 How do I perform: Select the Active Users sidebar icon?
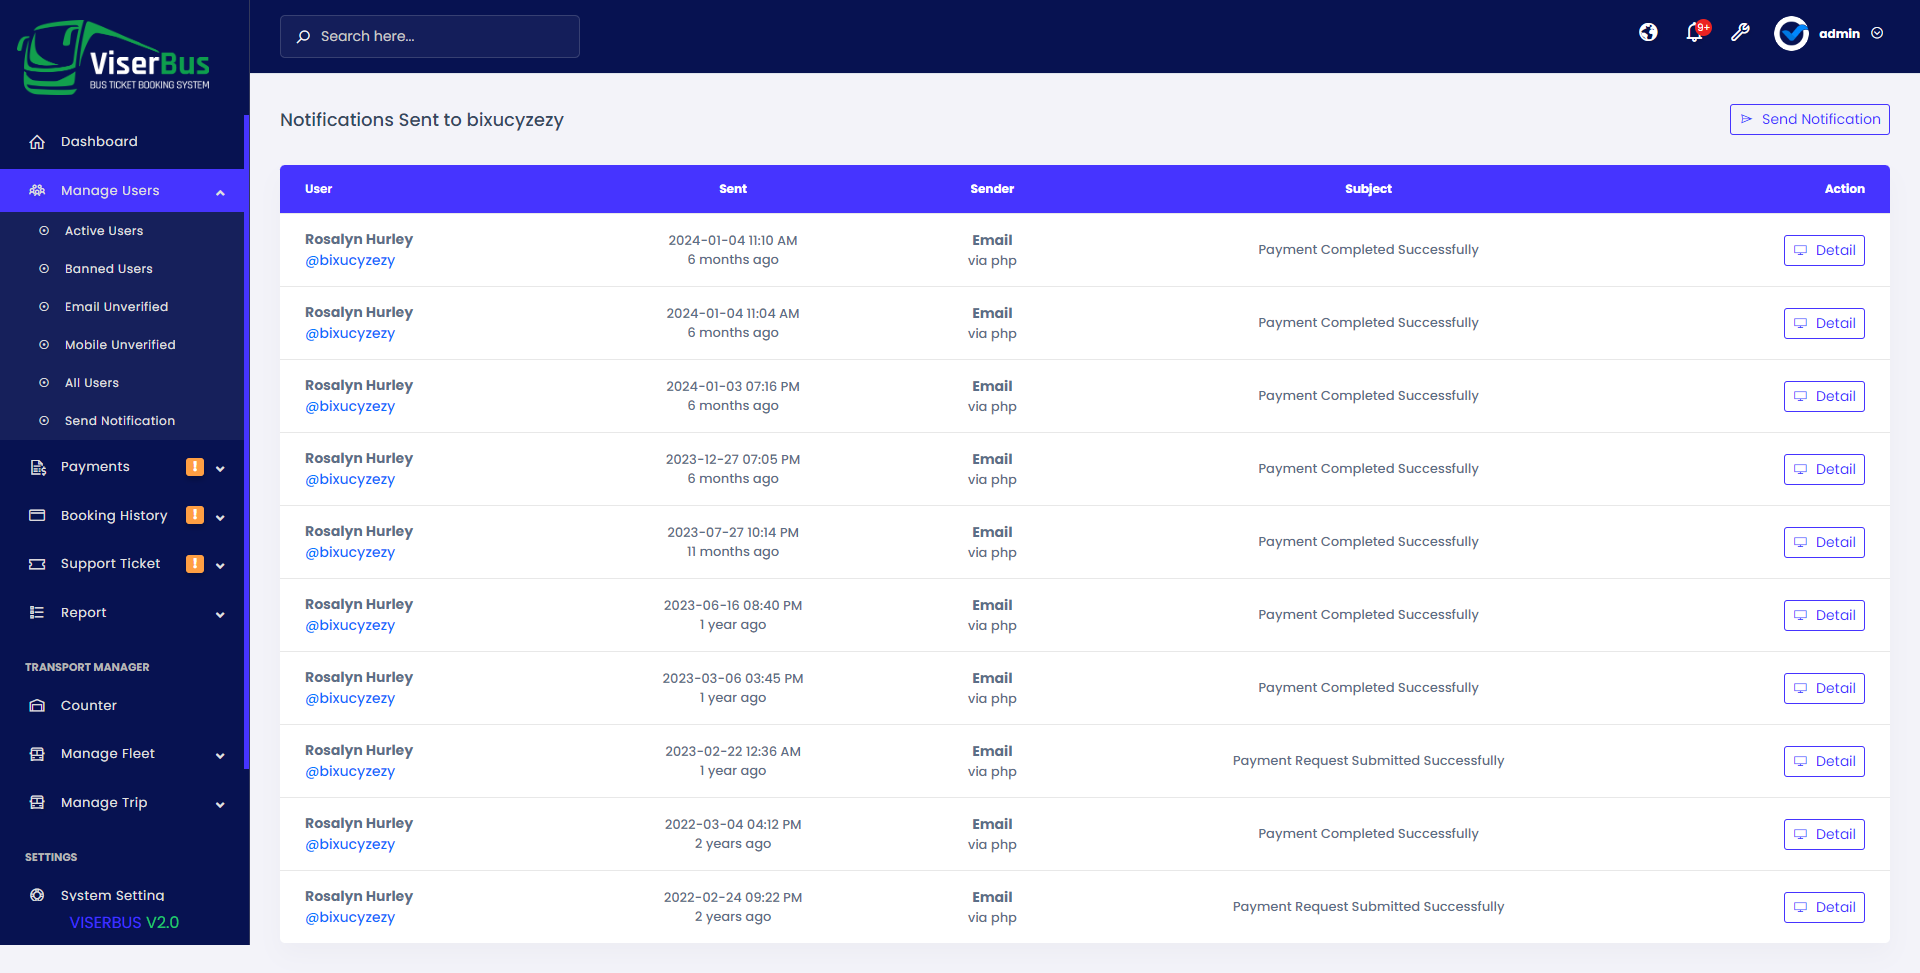pos(43,230)
